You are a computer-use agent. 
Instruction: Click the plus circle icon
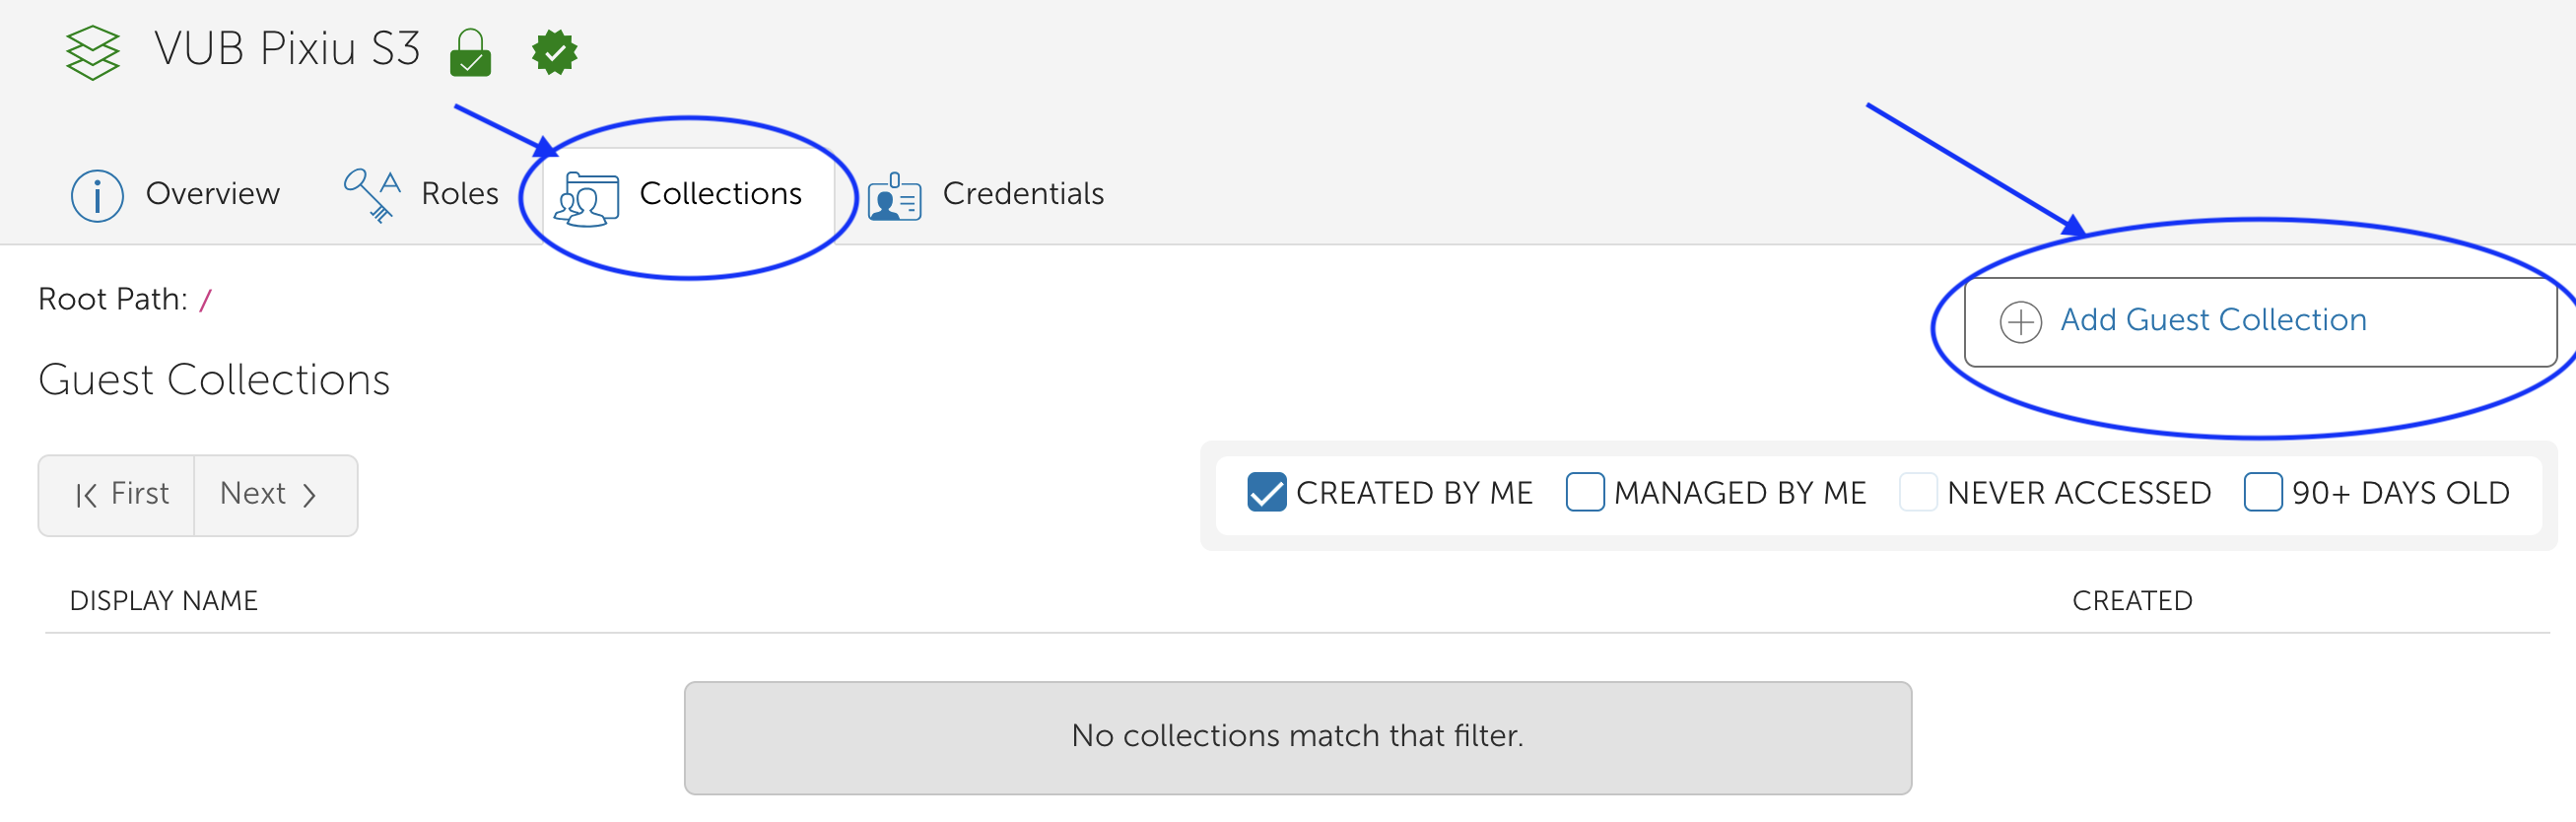[x=2020, y=322]
